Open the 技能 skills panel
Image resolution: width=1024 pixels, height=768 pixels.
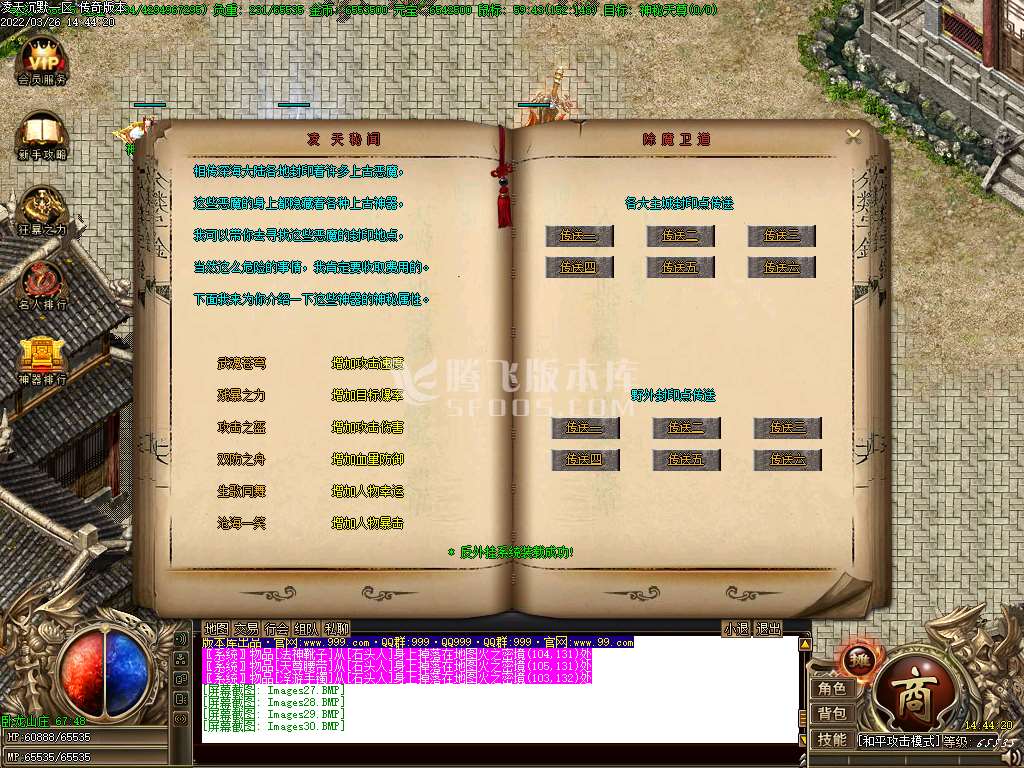(831, 739)
